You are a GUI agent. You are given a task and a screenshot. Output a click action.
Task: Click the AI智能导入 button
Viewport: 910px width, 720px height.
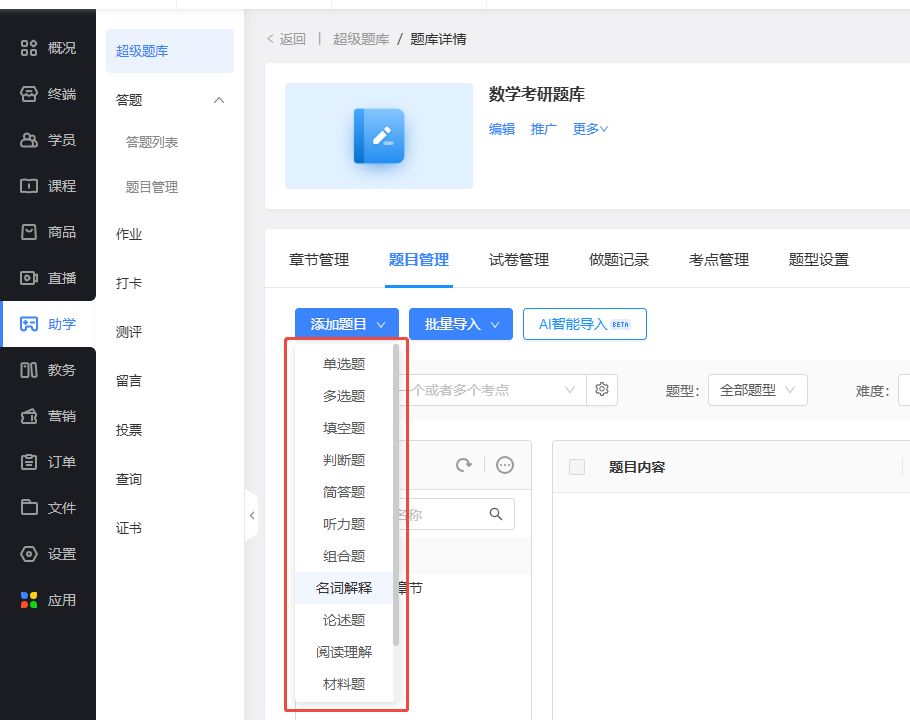(584, 324)
